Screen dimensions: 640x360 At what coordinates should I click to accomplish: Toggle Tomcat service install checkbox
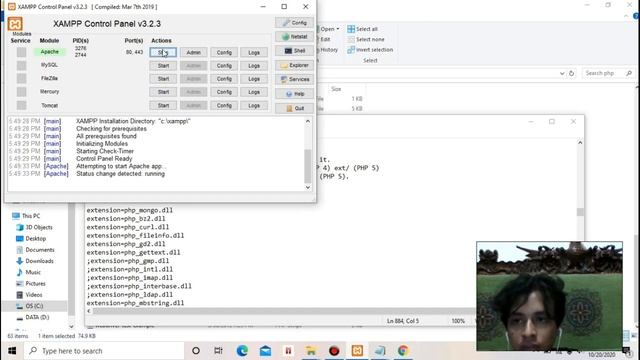(21, 105)
